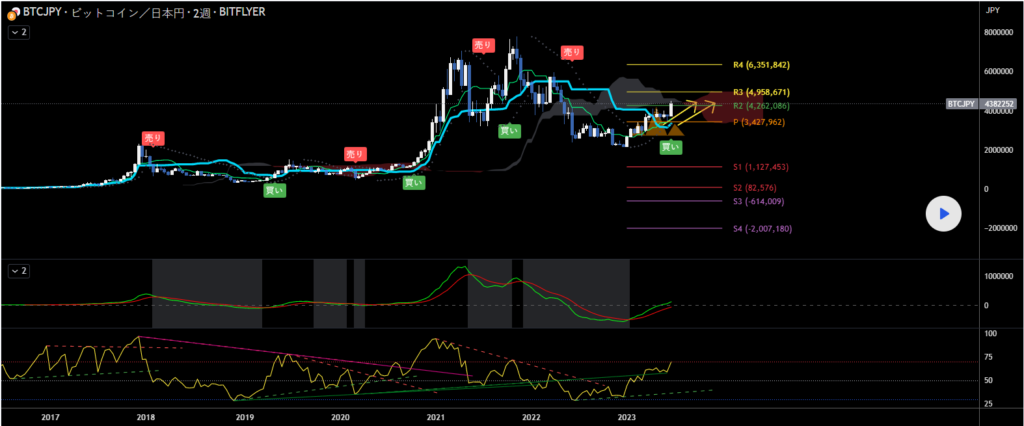This screenshot has width=1024, height=426.
Task: Select the 2023 buy signal marker
Action: pyautogui.click(x=670, y=147)
